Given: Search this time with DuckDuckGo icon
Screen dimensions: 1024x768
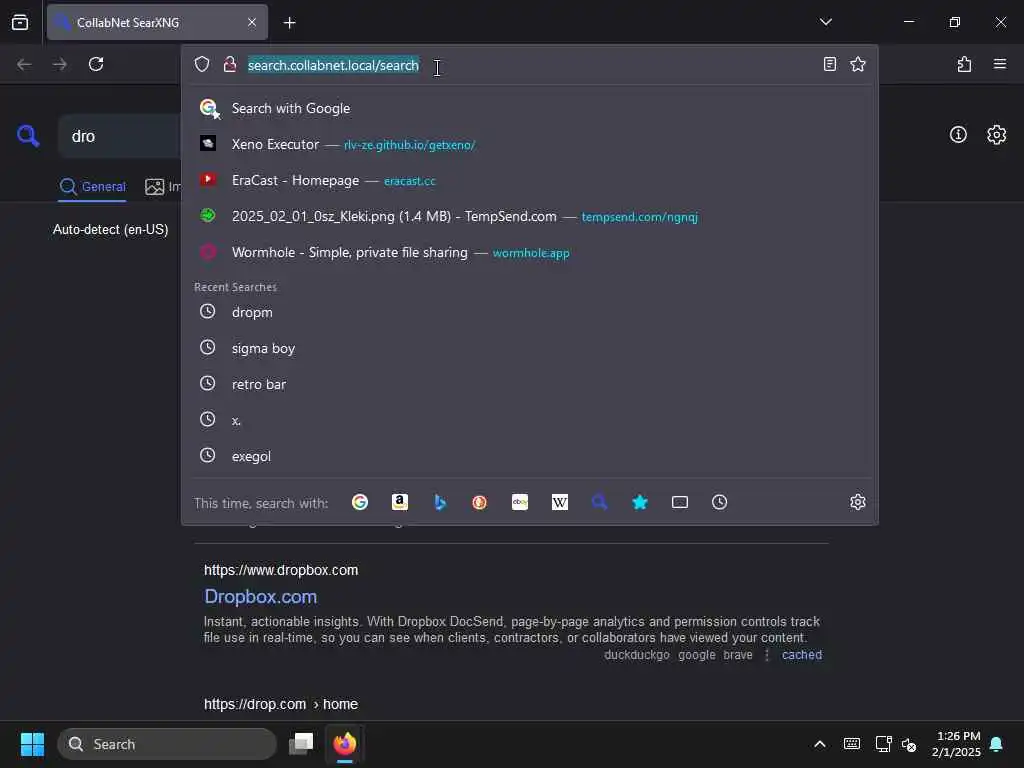Looking at the screenshot, I should pyautogui.click(x=479, y=502).
